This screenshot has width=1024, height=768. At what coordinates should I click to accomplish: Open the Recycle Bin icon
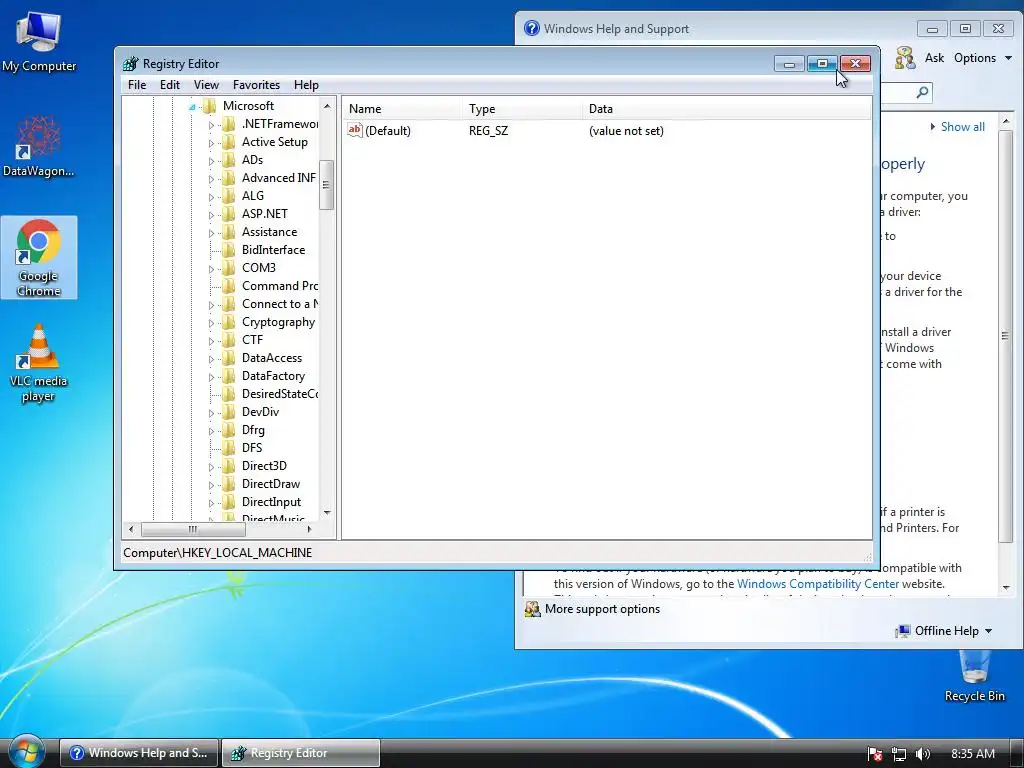(974, 676)
